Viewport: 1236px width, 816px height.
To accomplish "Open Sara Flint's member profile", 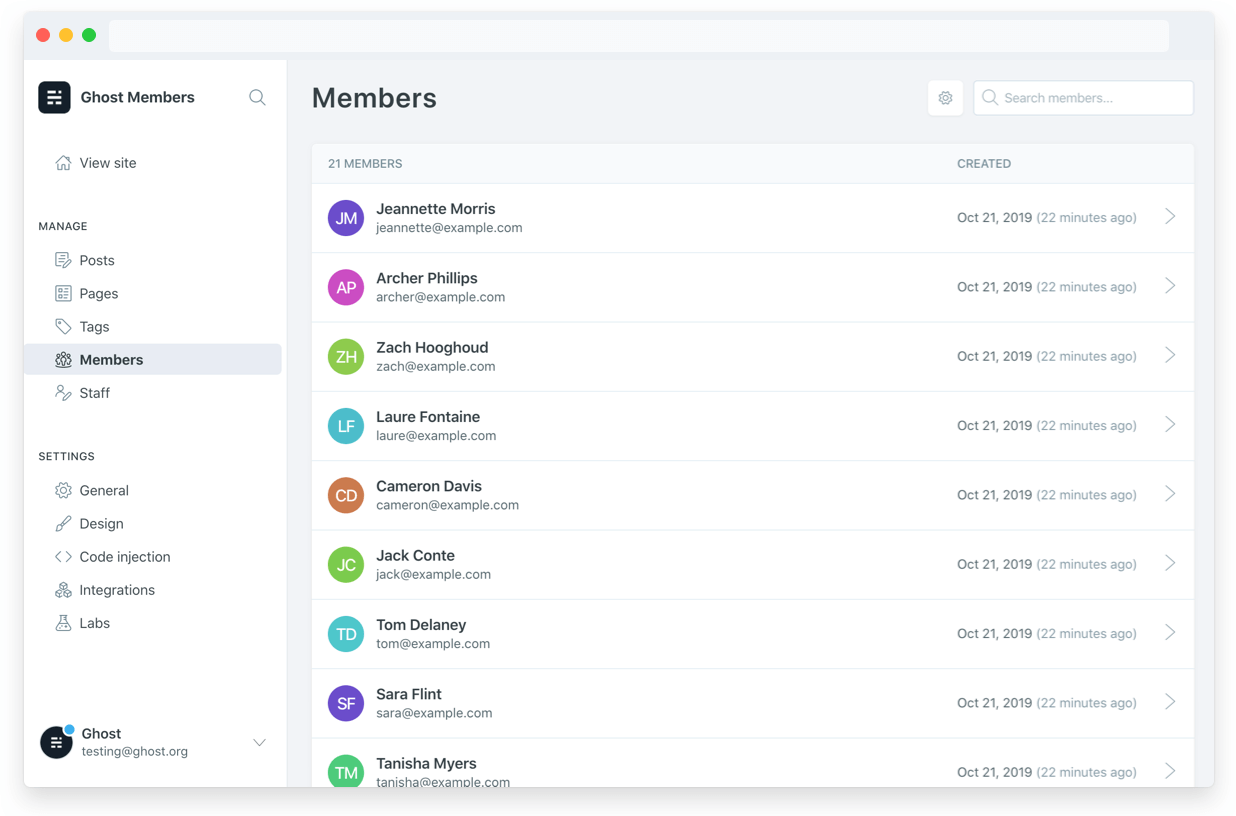I will (1170, 702).
